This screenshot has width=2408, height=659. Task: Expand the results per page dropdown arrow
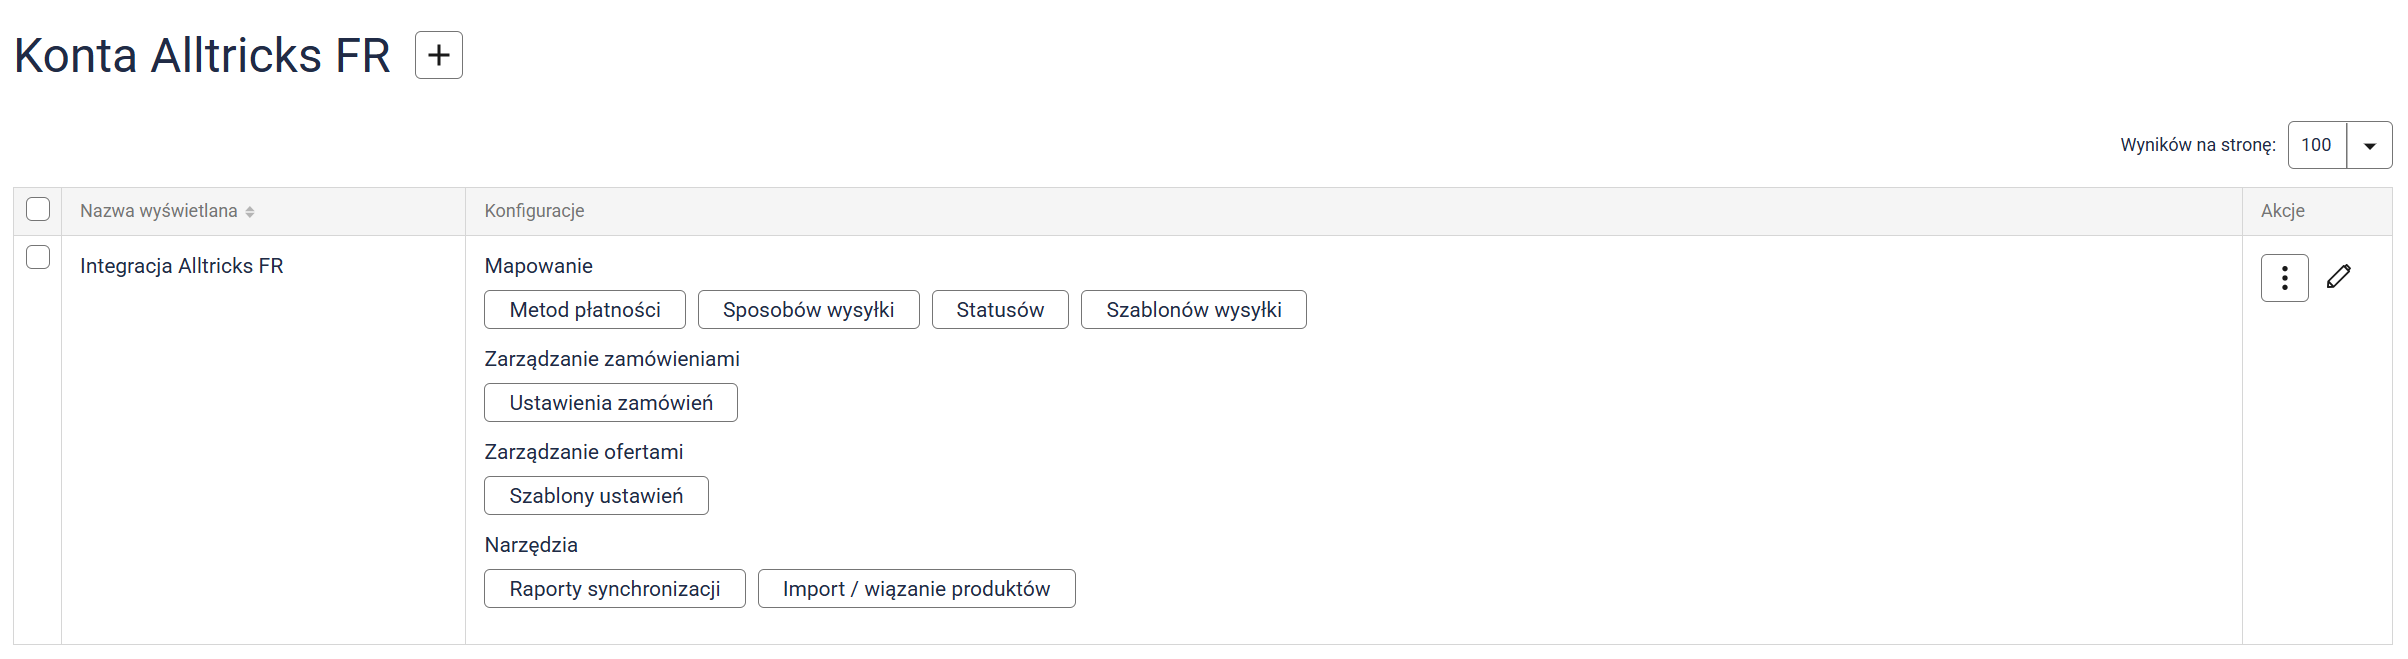pos(2368,146)
